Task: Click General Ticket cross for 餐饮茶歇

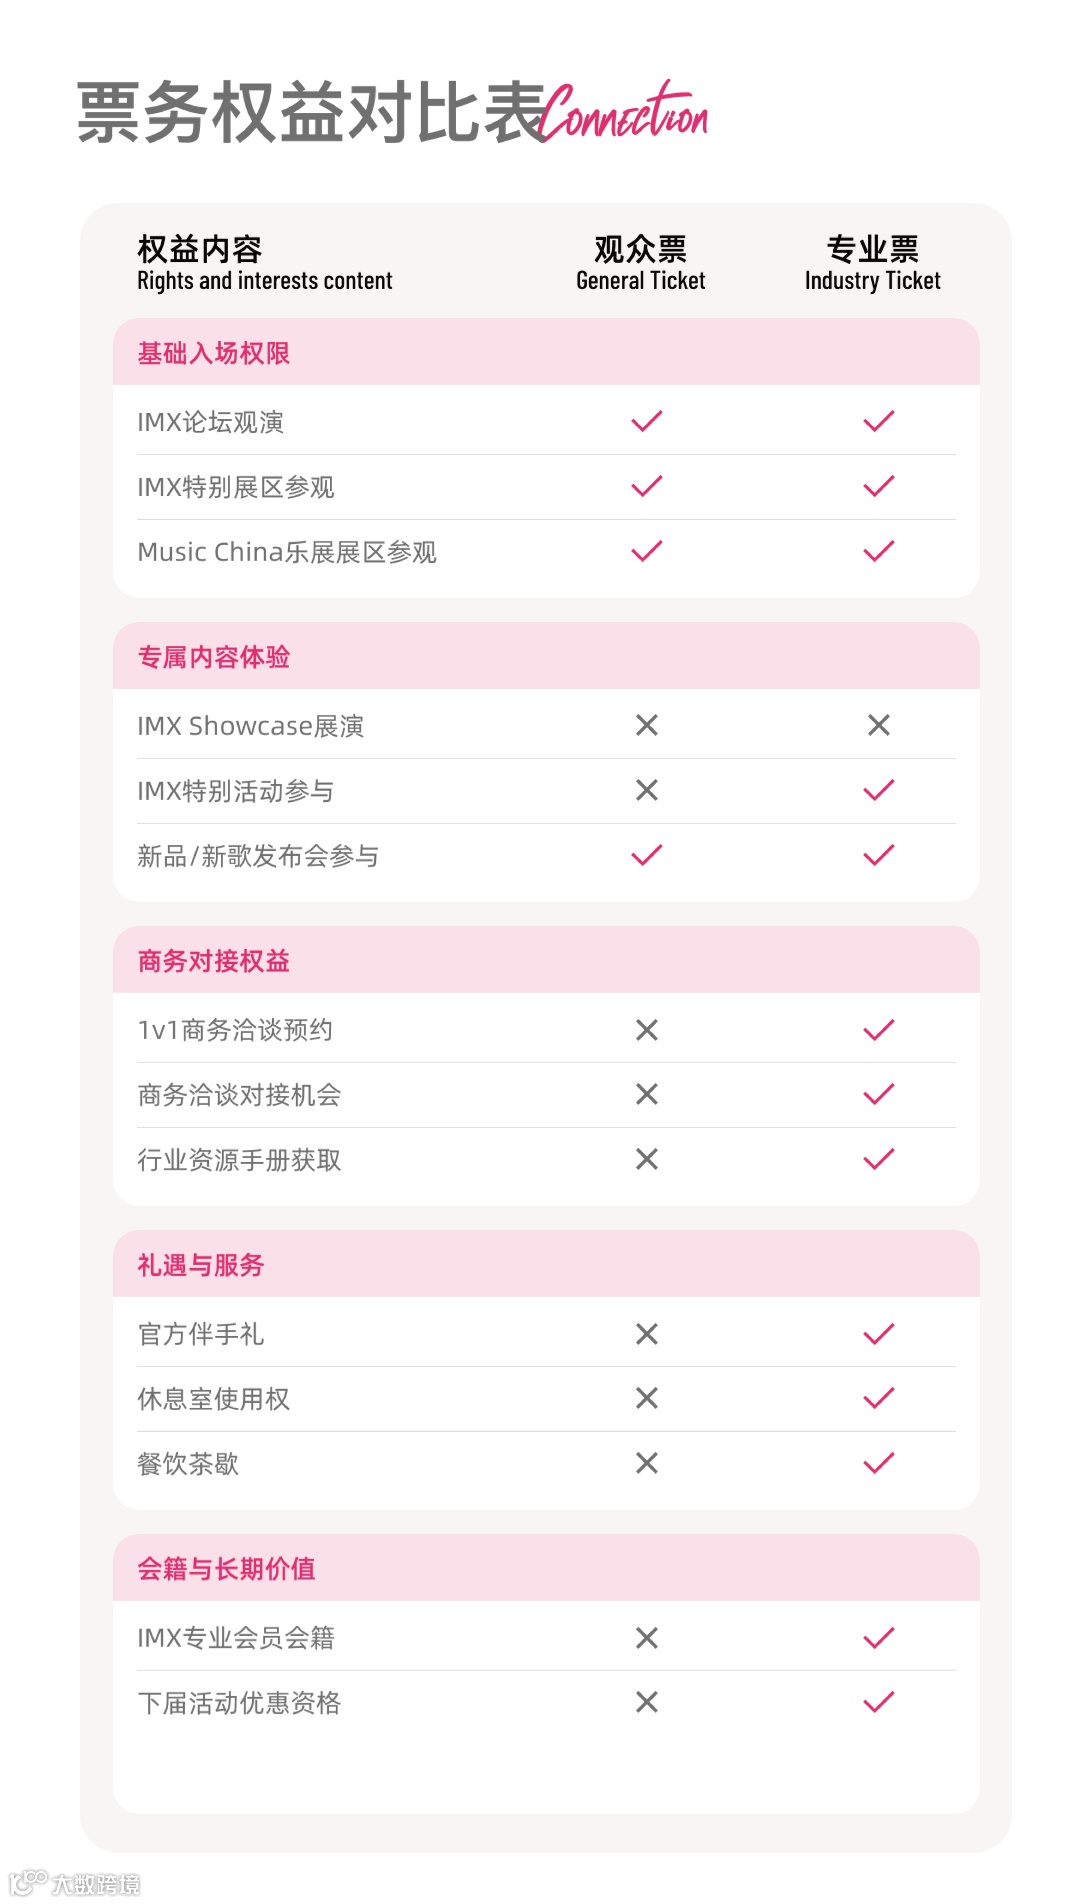Action: pyautogui.click(x=647, y=1463)
